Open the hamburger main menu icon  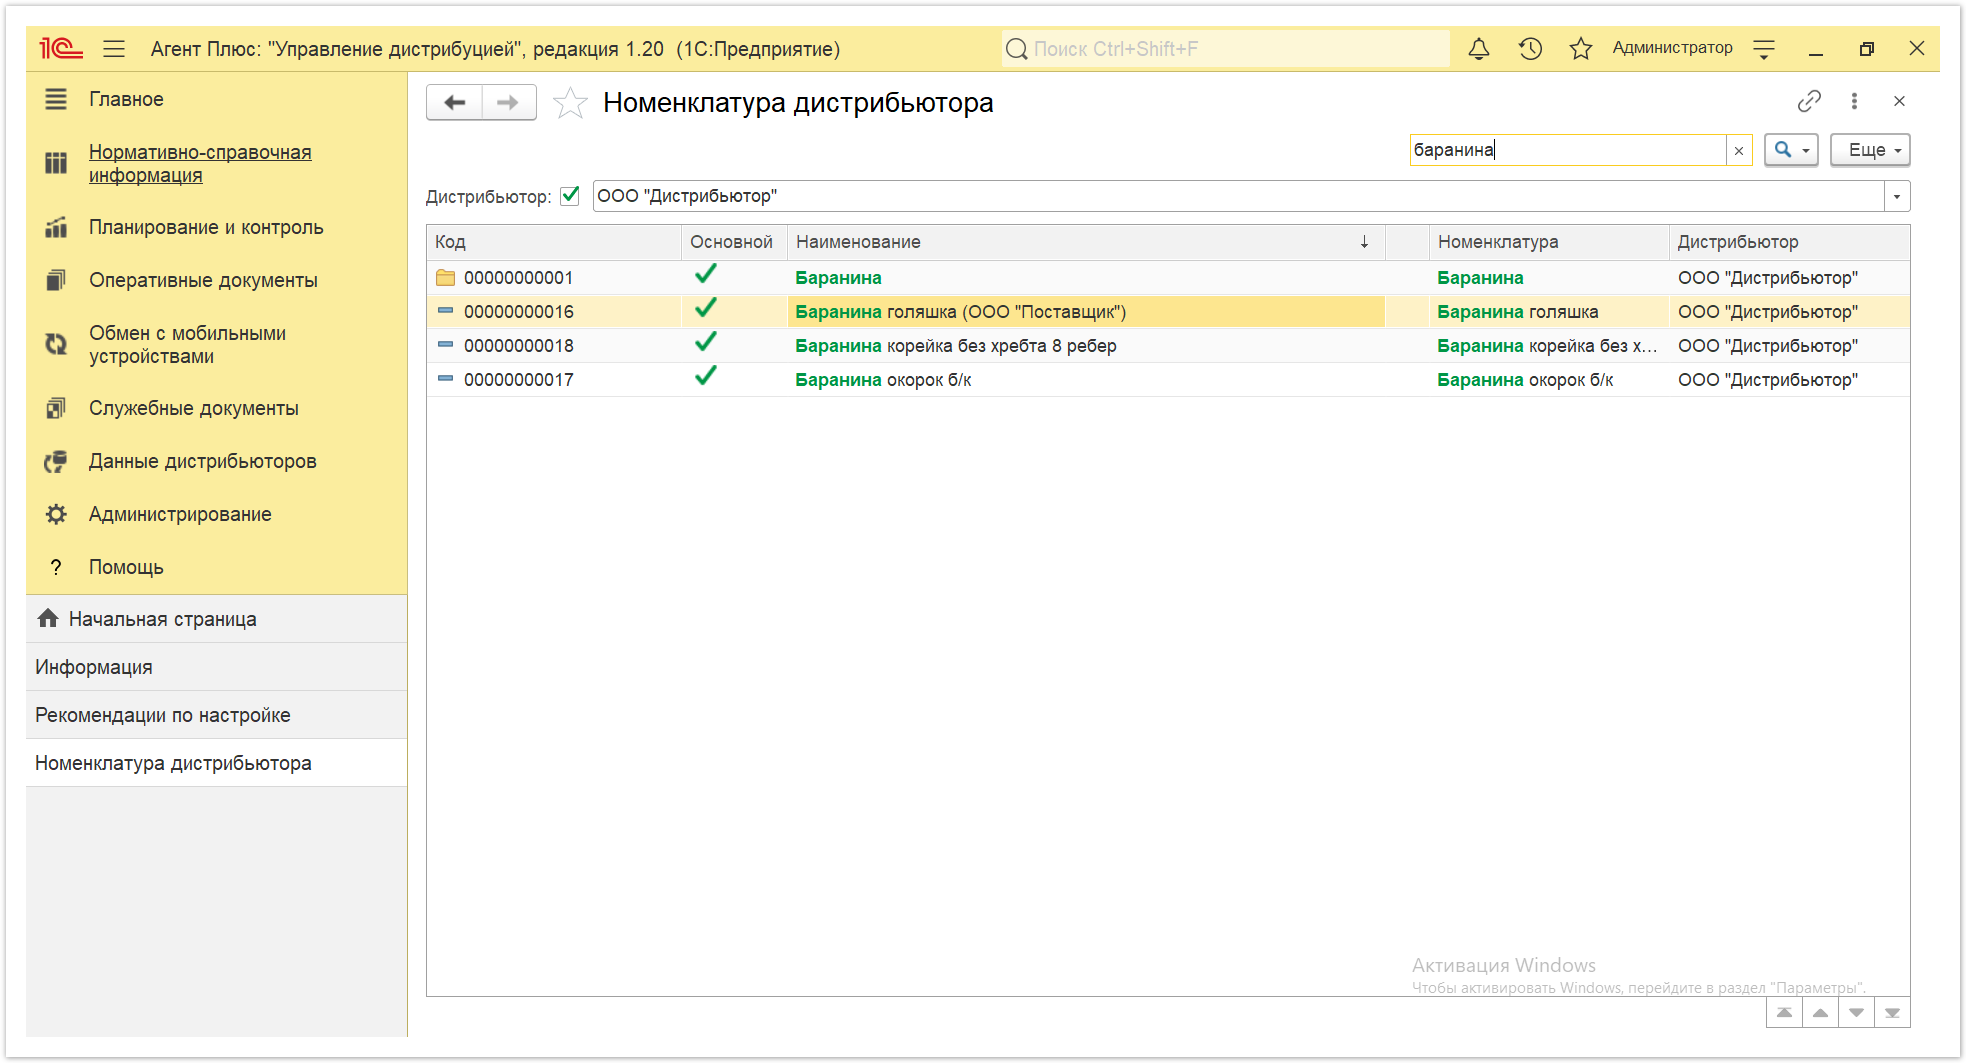[114, 48]
